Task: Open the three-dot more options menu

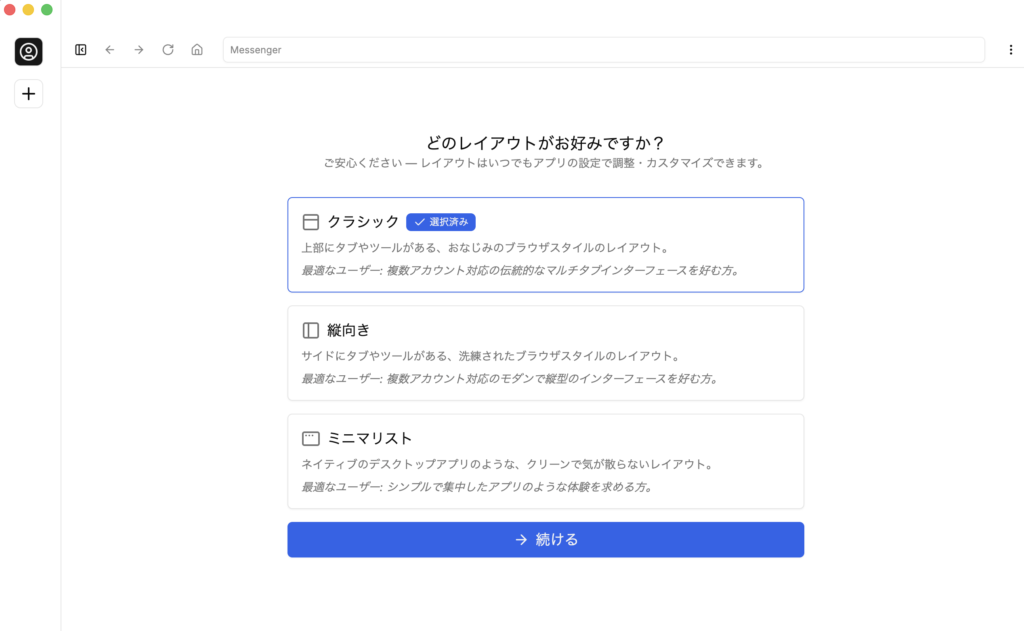Action: point(1010,50)
